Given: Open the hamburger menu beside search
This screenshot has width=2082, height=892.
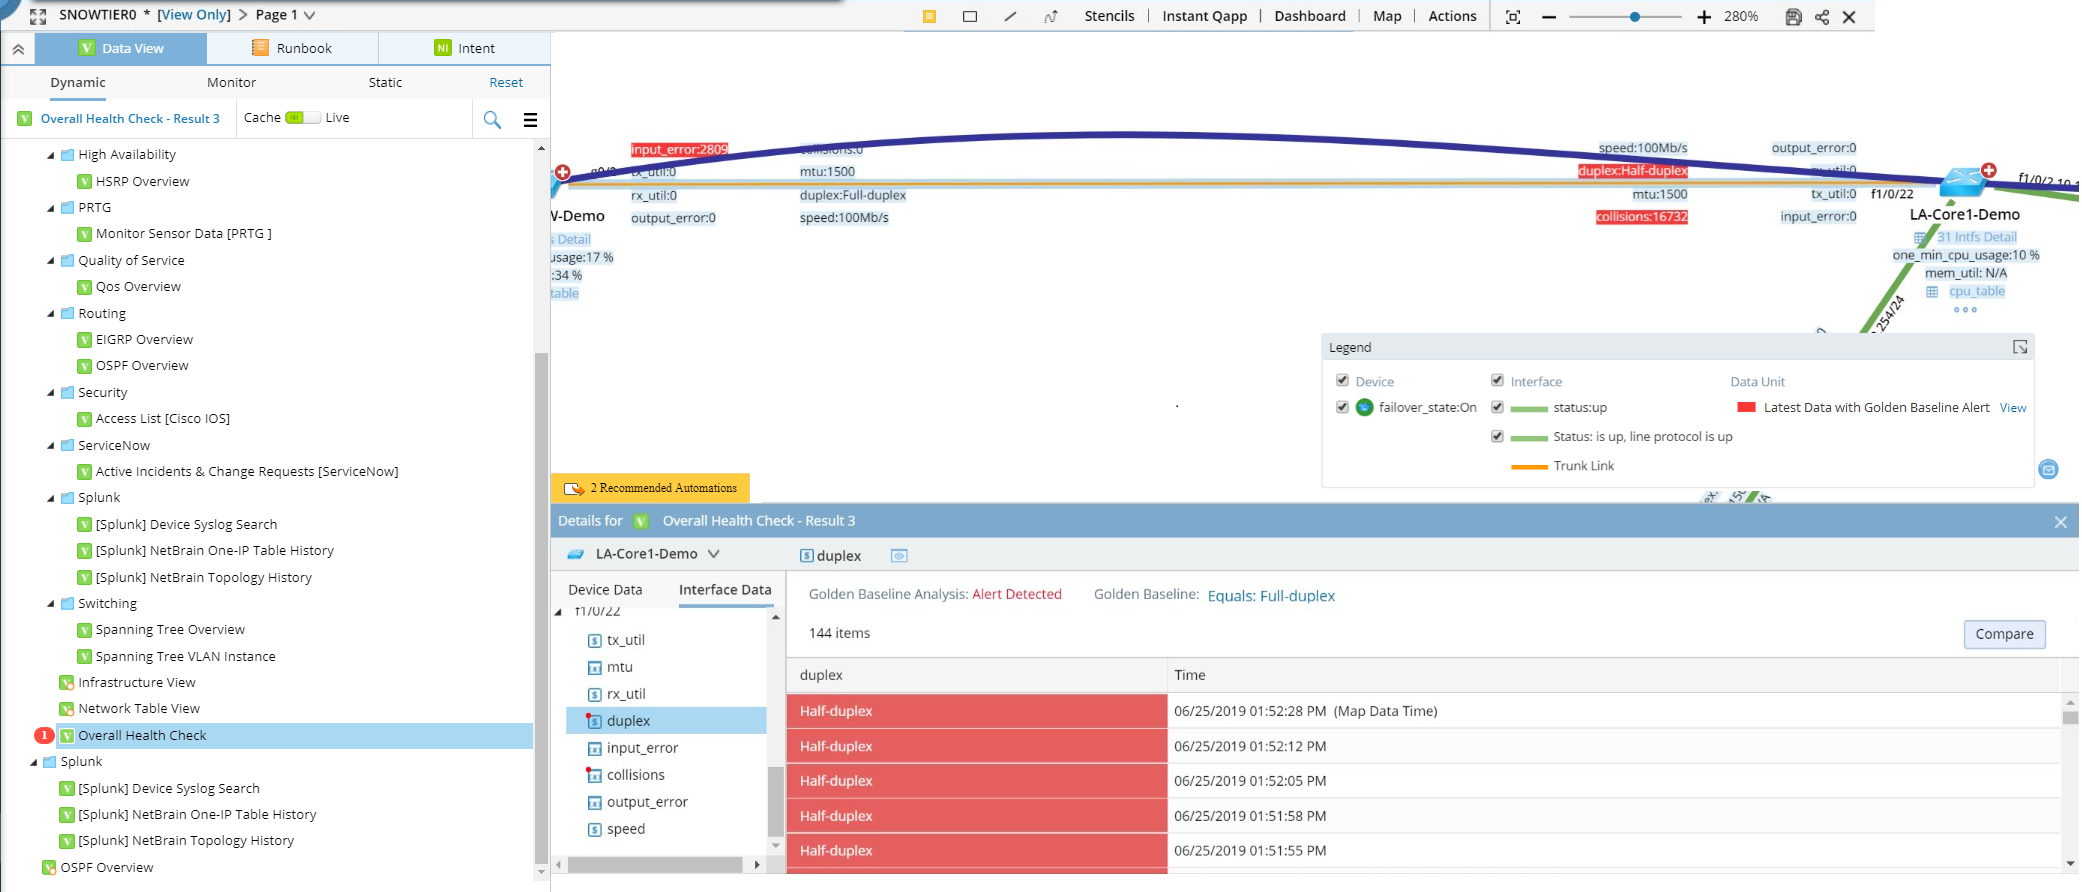Looking at the screenshot, I should 530,120.
